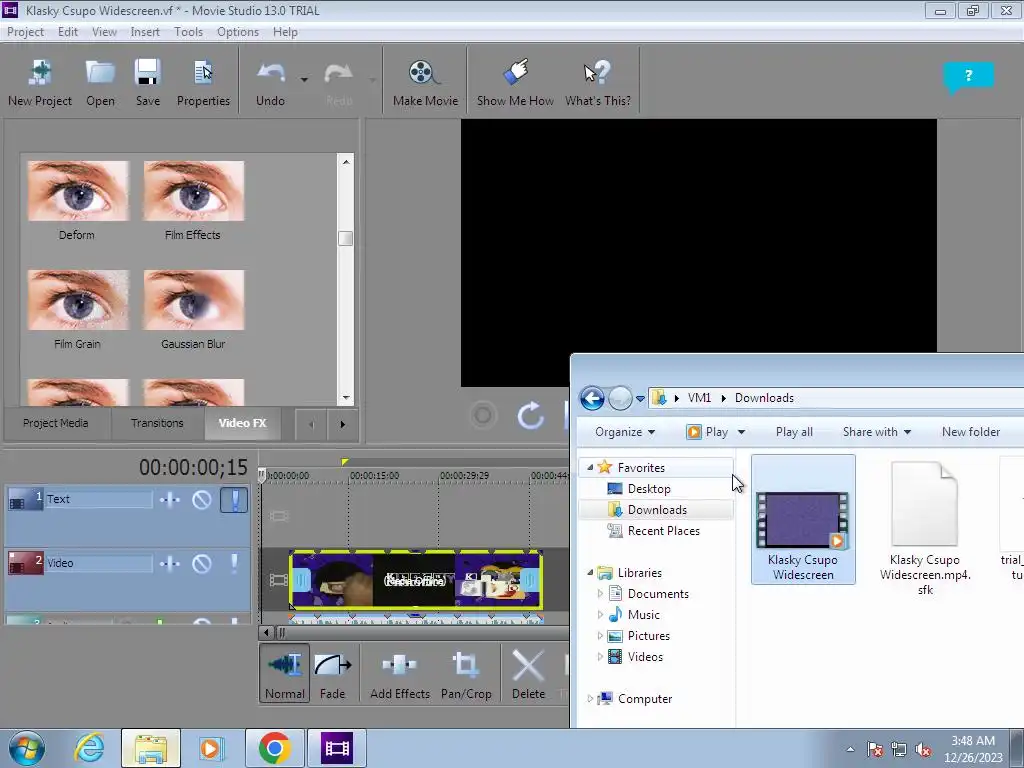The height and width of the screenshot is (768, 1024).
Task: Go back in the Explorer window
Action: click(x=592, y=398)
